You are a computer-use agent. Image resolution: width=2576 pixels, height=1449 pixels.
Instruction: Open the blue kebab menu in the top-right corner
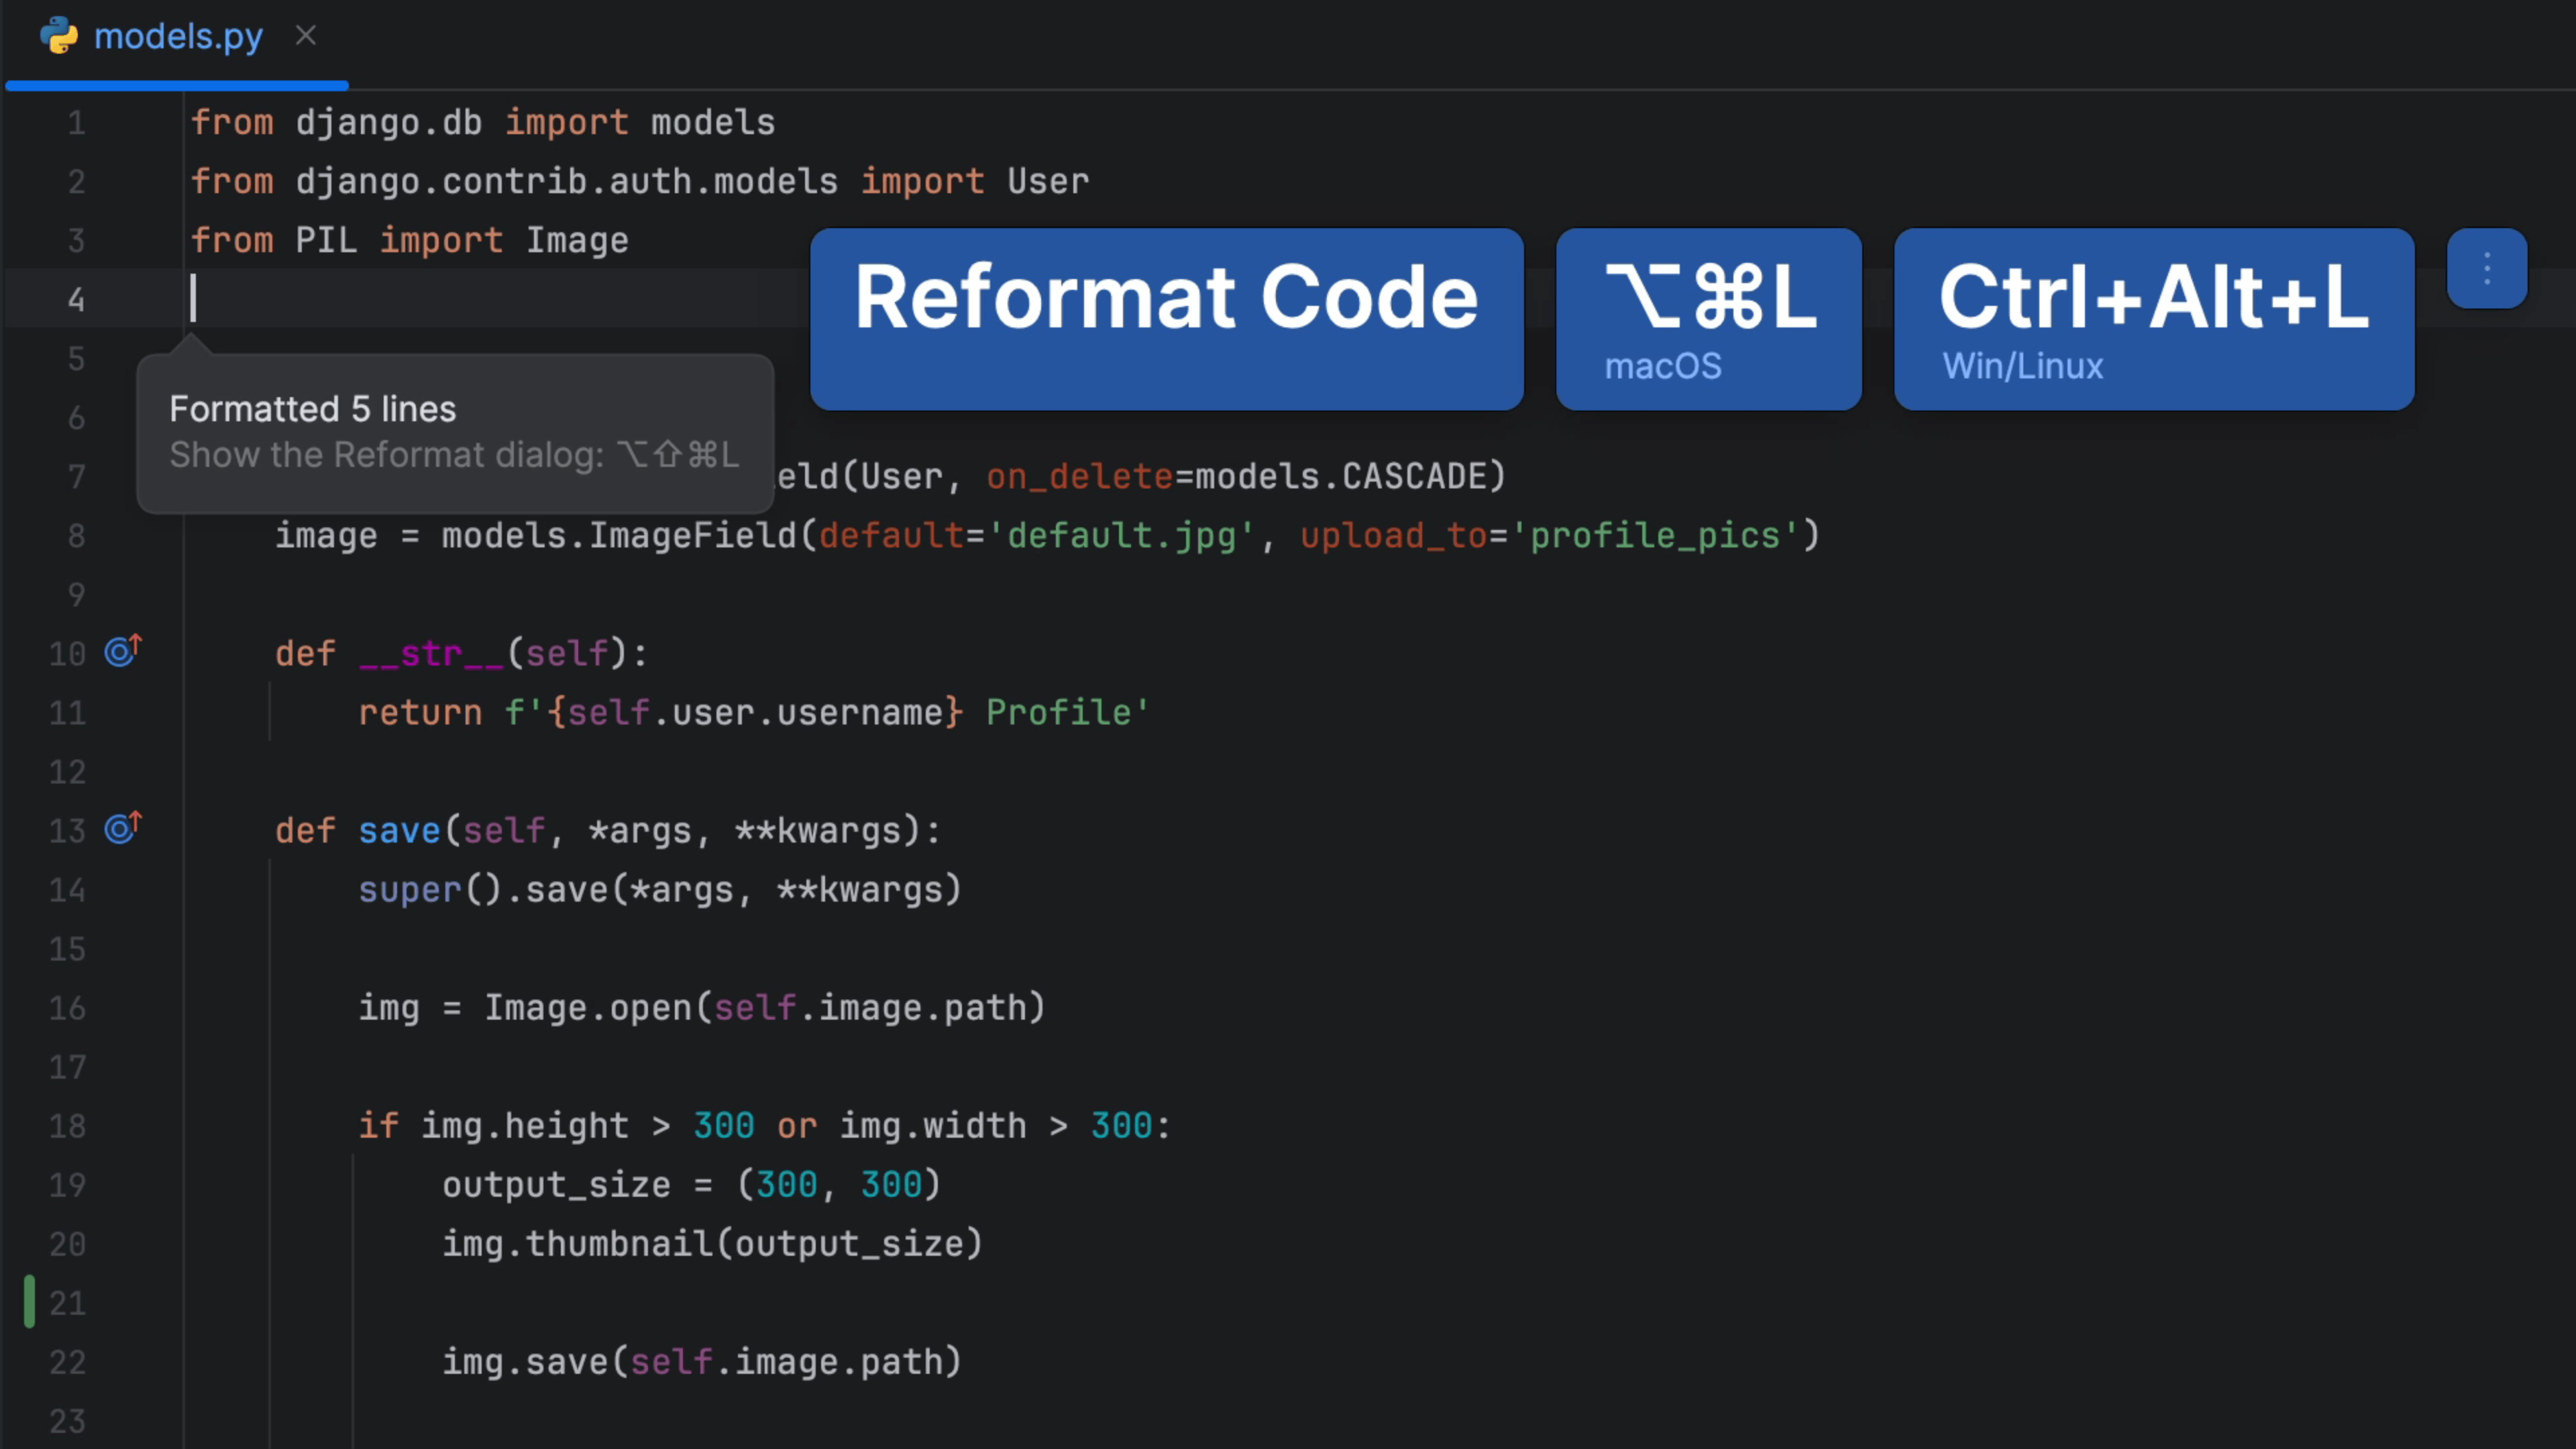[2487, 268]
